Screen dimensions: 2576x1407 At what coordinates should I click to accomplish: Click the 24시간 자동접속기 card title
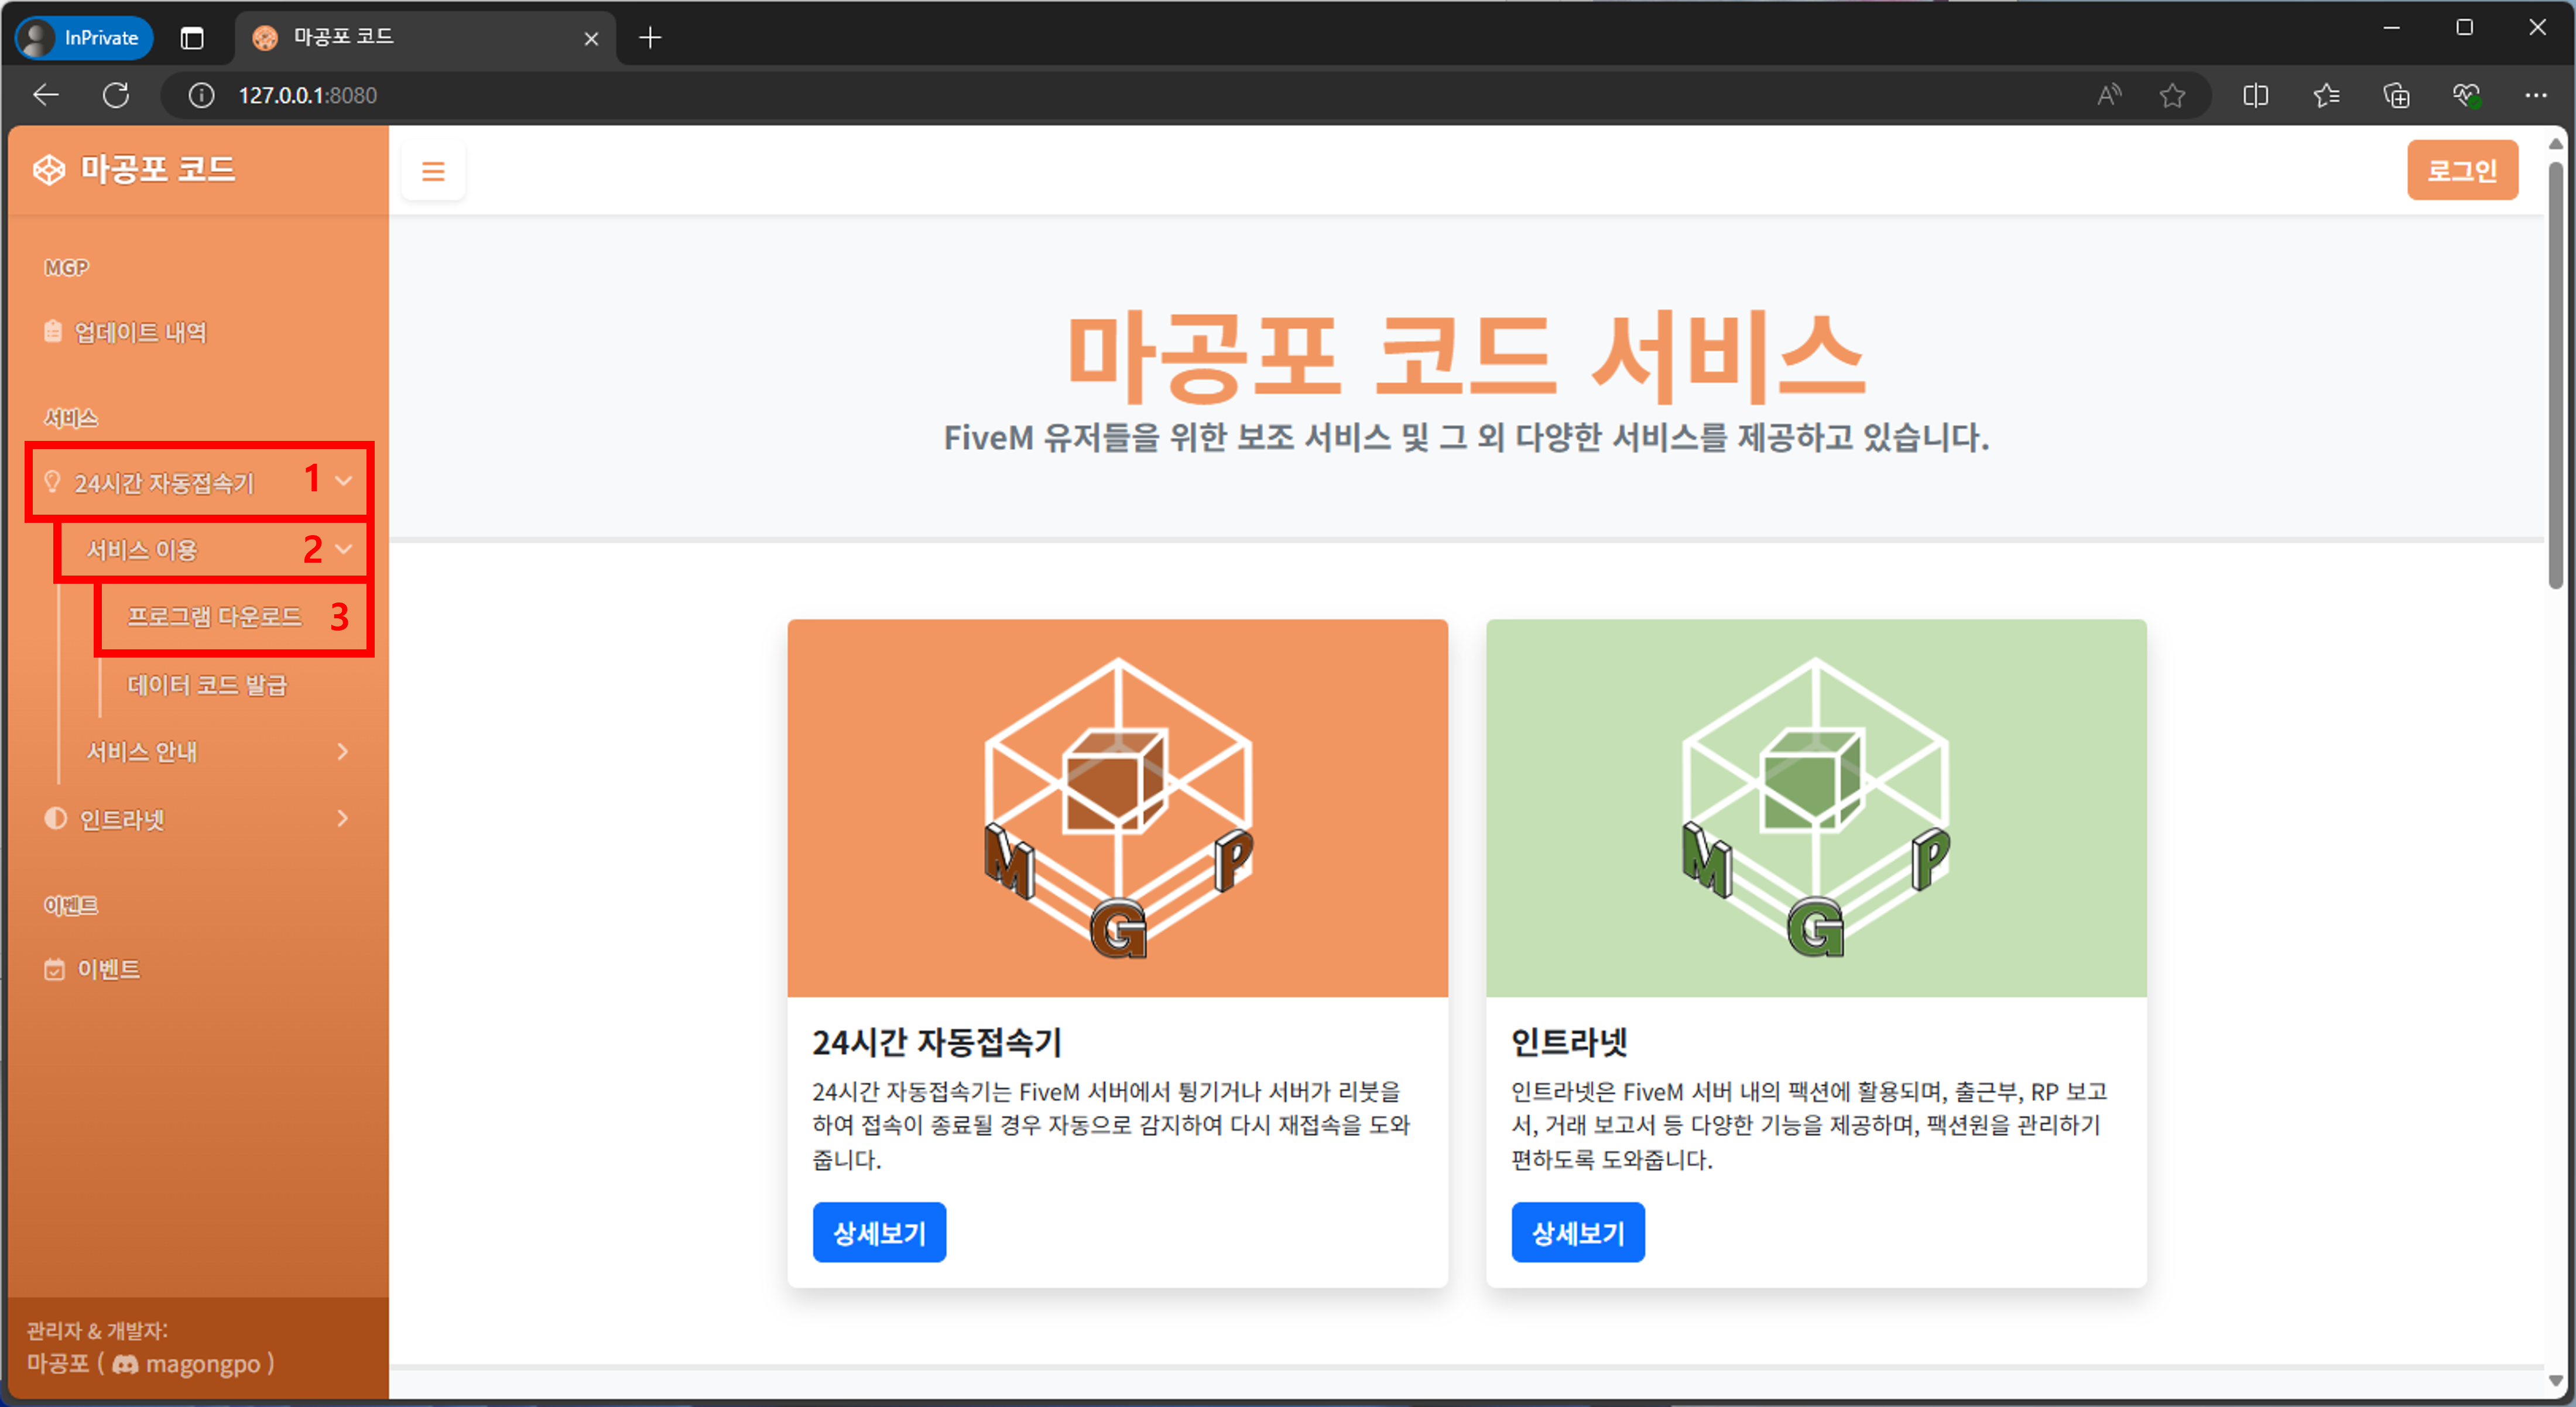(x=936, y=1042)
